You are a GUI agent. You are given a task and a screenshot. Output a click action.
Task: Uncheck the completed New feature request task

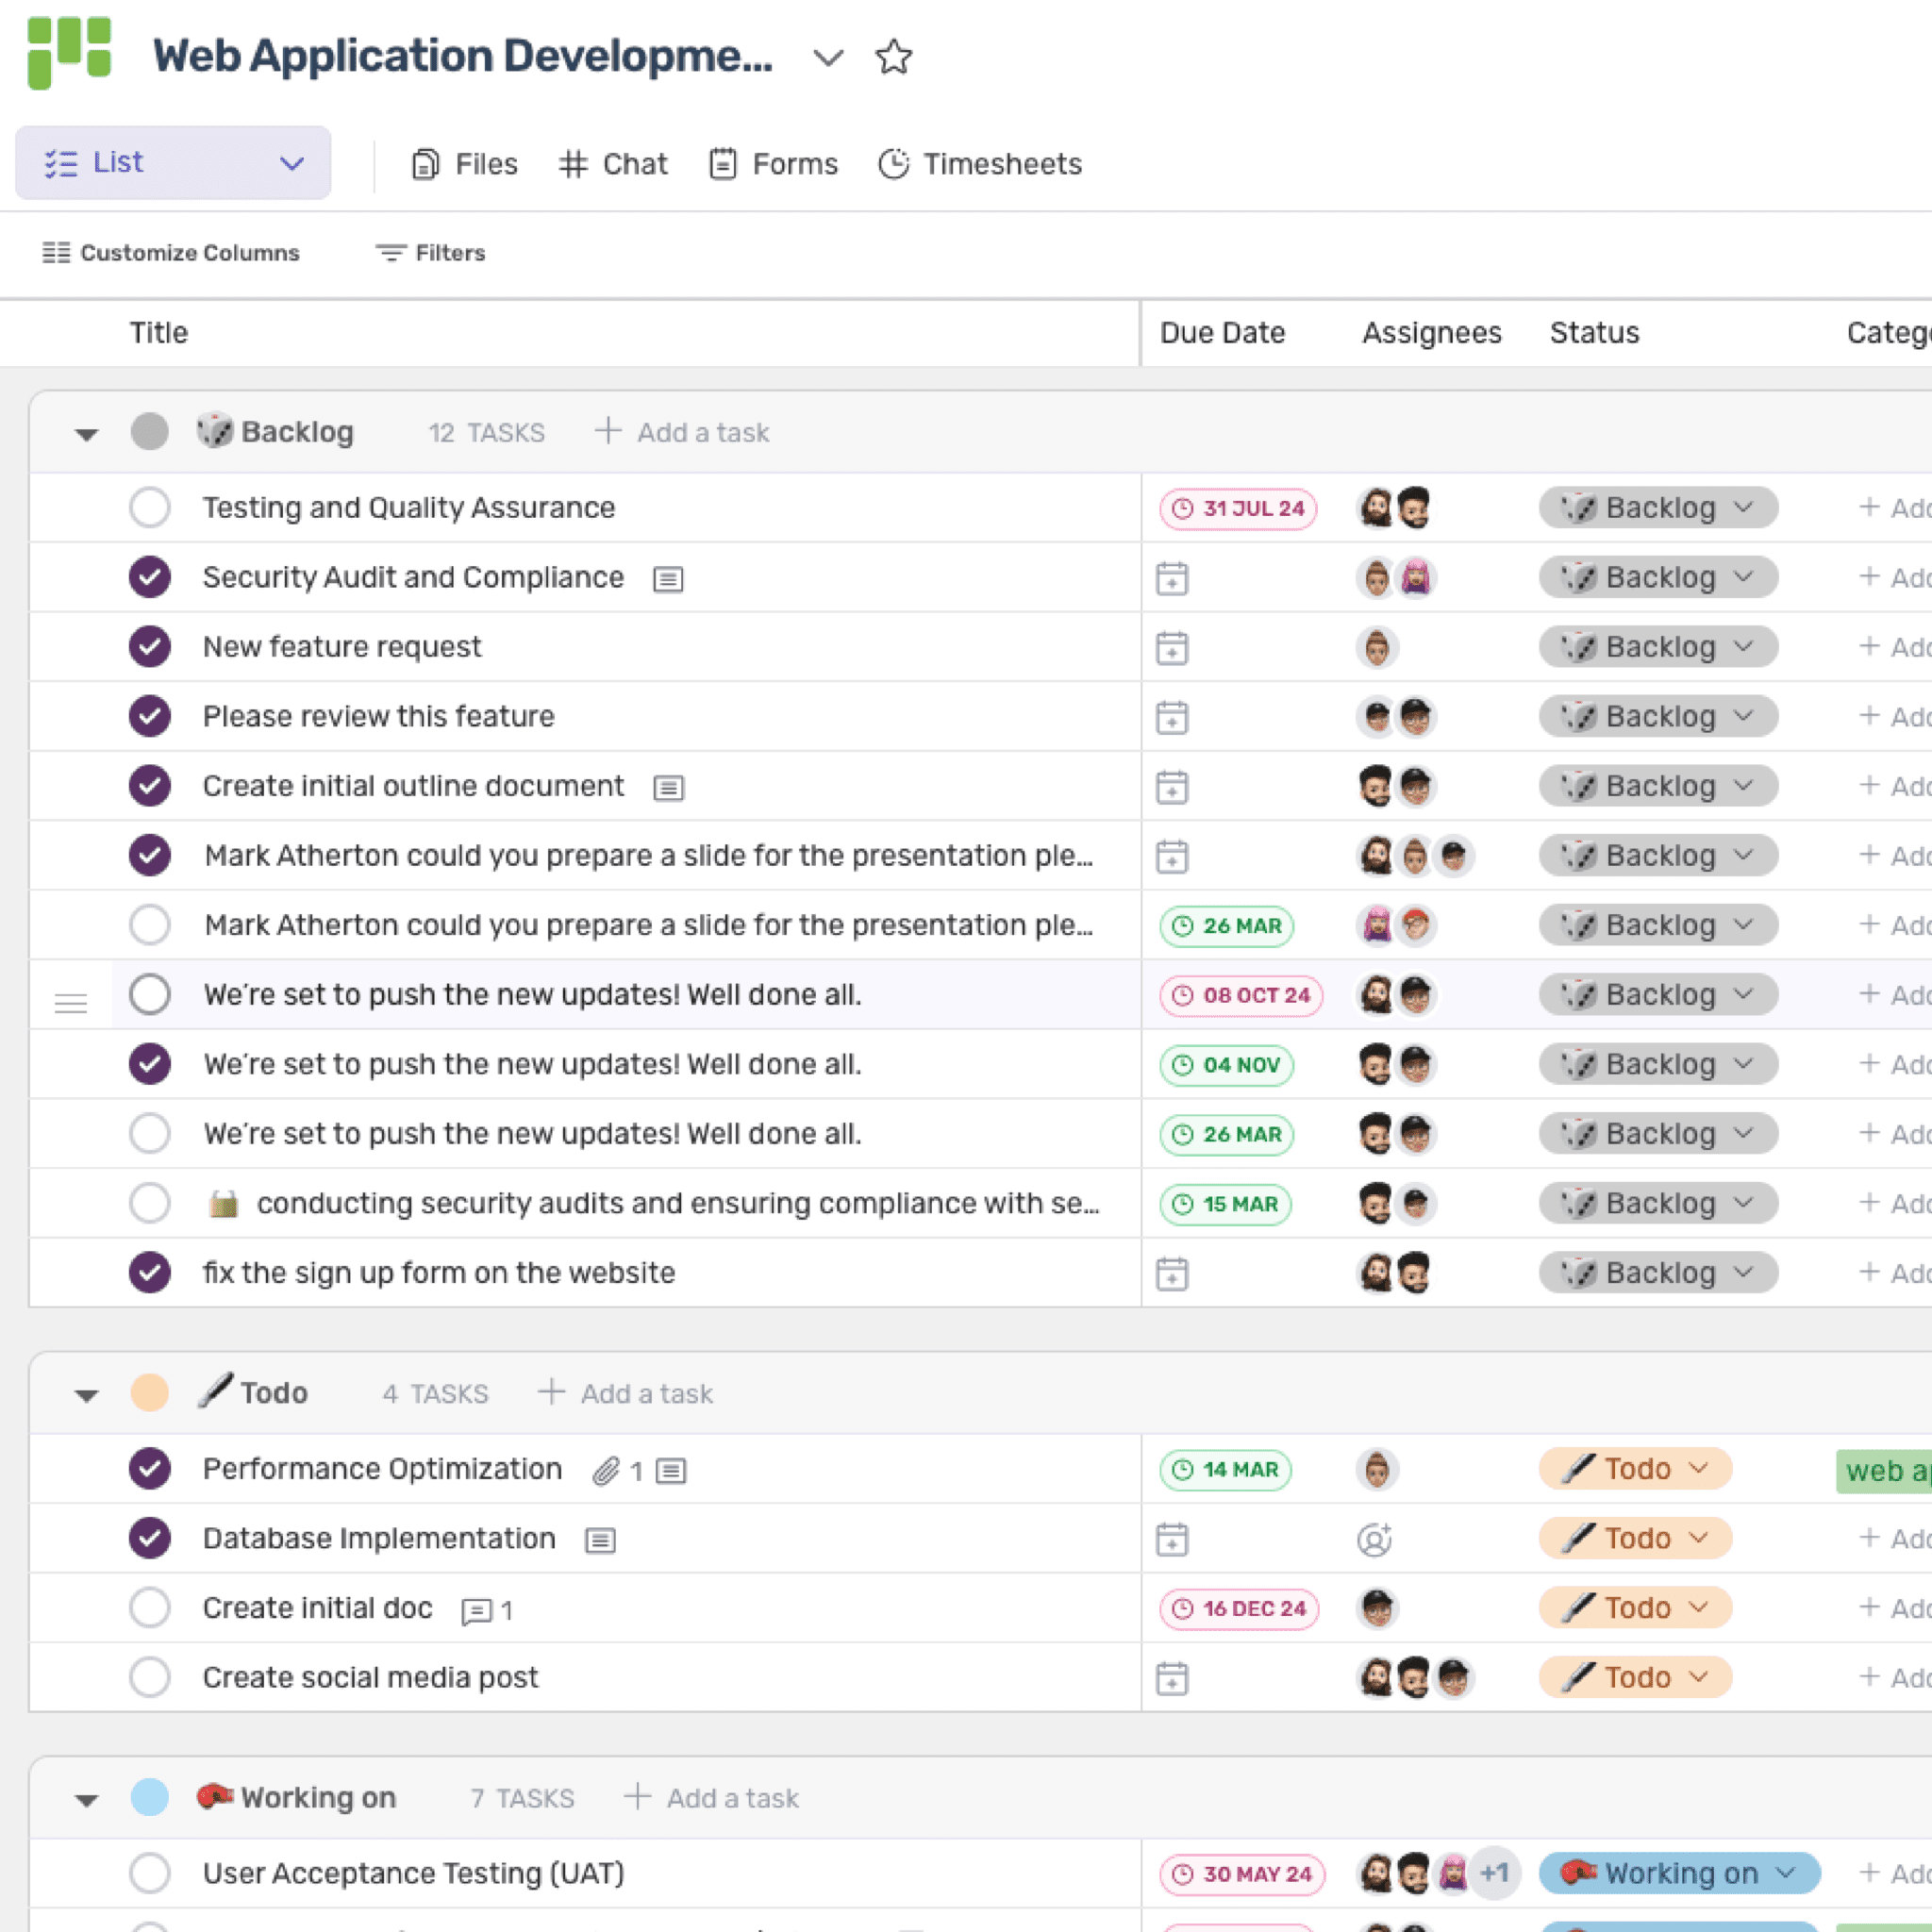click(x=150, y=646)
